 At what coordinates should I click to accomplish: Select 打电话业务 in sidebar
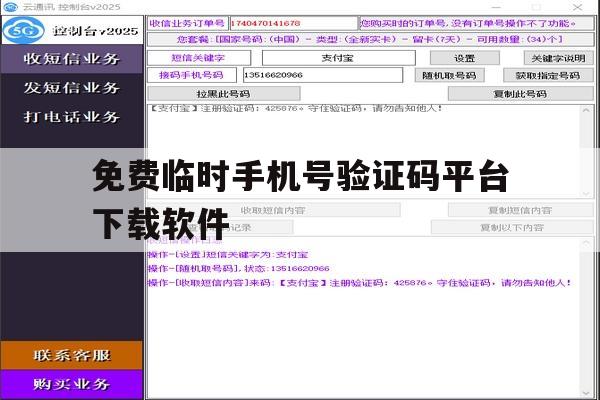pyautogui.click(x=72, y=117)
